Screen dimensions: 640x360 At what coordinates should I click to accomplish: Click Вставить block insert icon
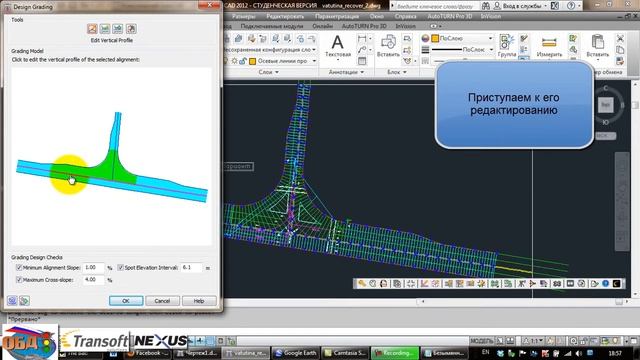pyautogui.click(x=388, y=46)
